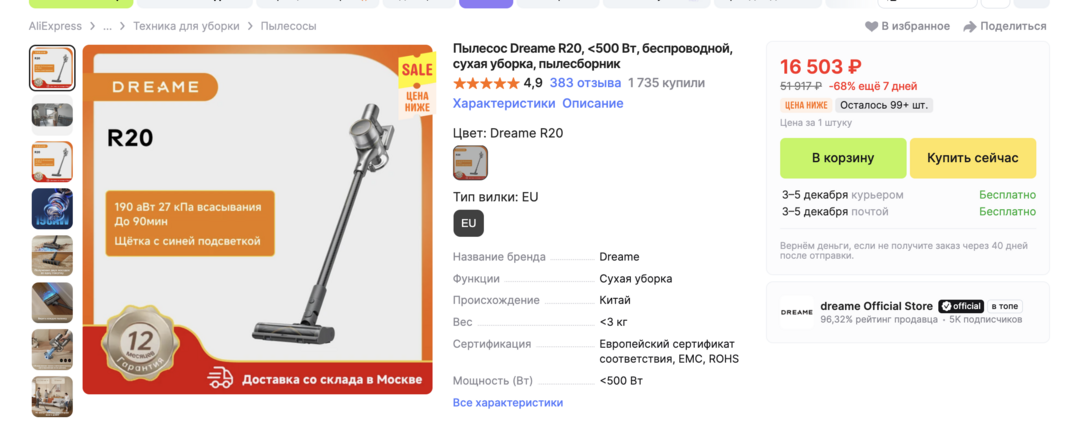This screenshot has height=440, width=1090.
Task: Click the heart icon for В избранное
Action: coord(871,26)
